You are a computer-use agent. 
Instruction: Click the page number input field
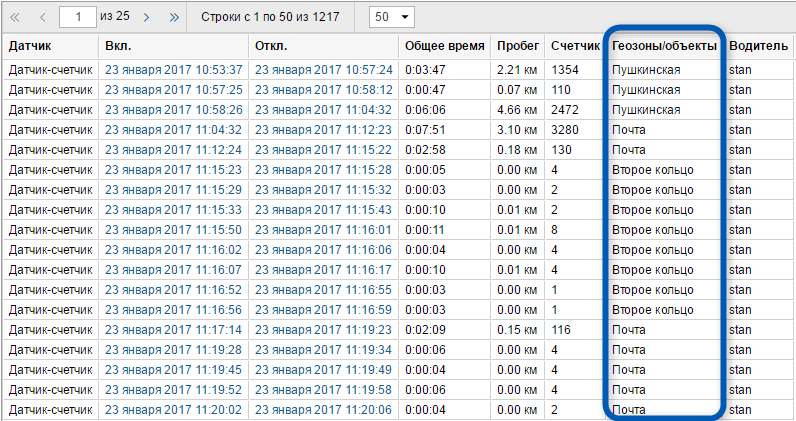tap(78, 17)
